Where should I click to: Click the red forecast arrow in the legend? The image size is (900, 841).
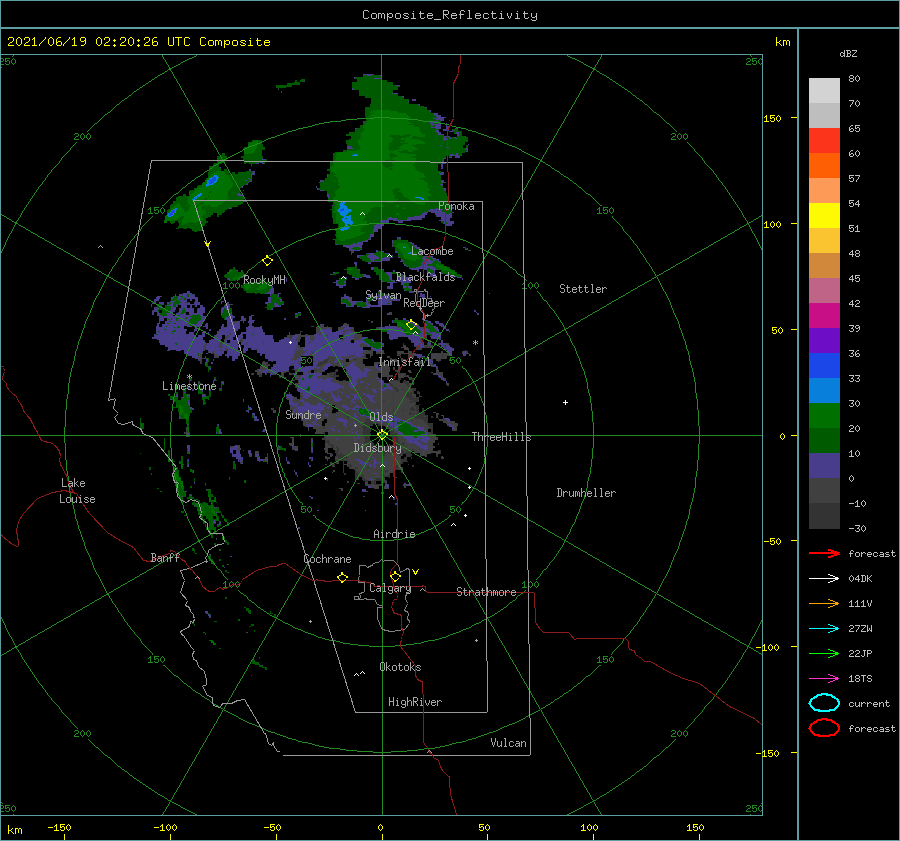[x=824, y=553]
